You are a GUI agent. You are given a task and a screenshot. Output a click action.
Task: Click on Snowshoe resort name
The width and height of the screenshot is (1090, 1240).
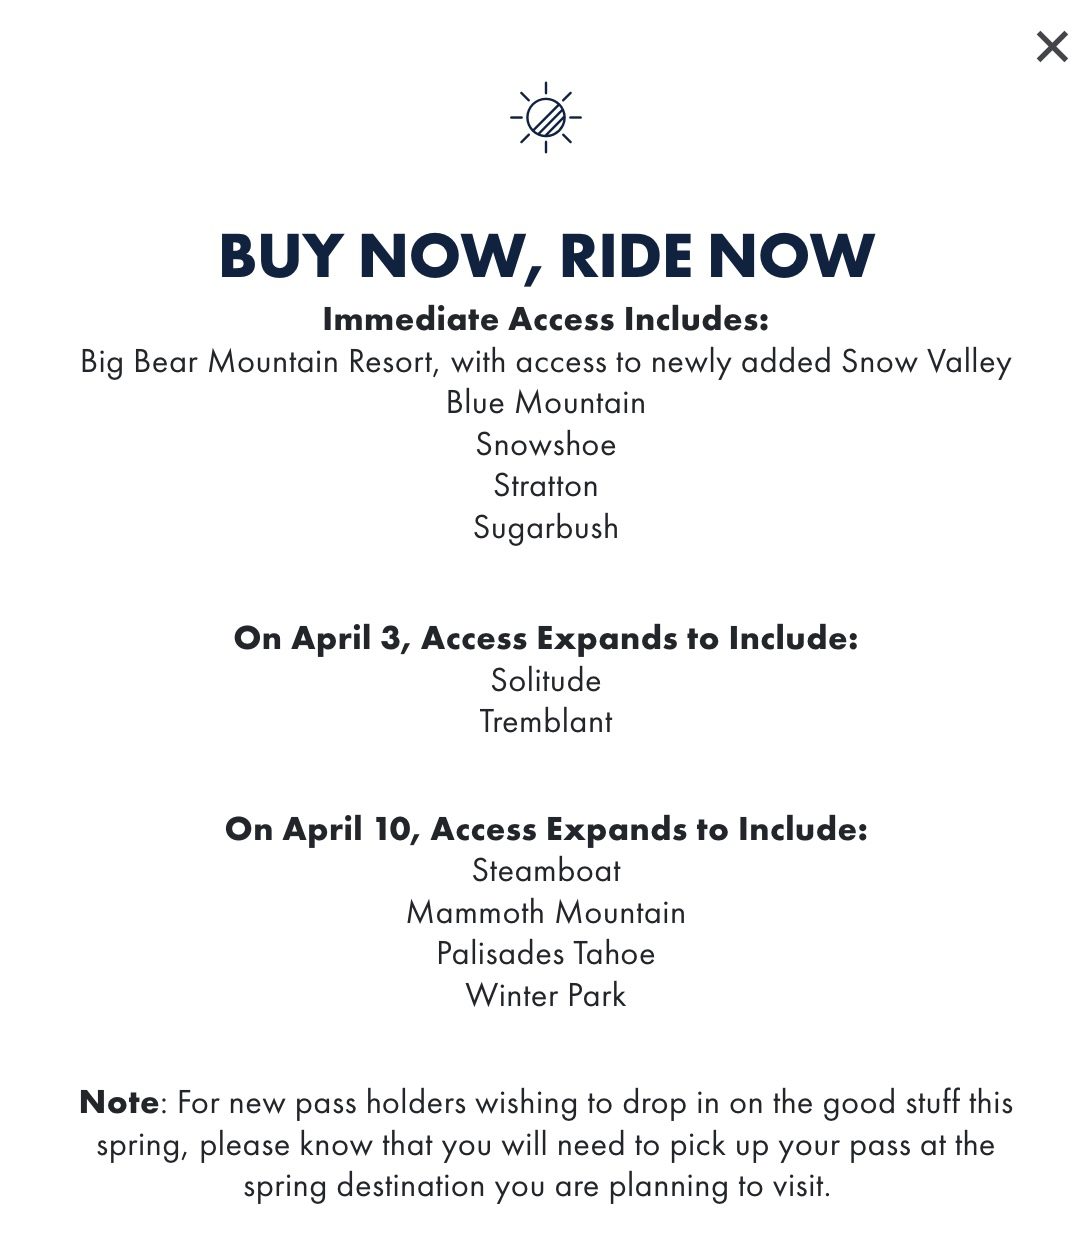pos(545,445)
